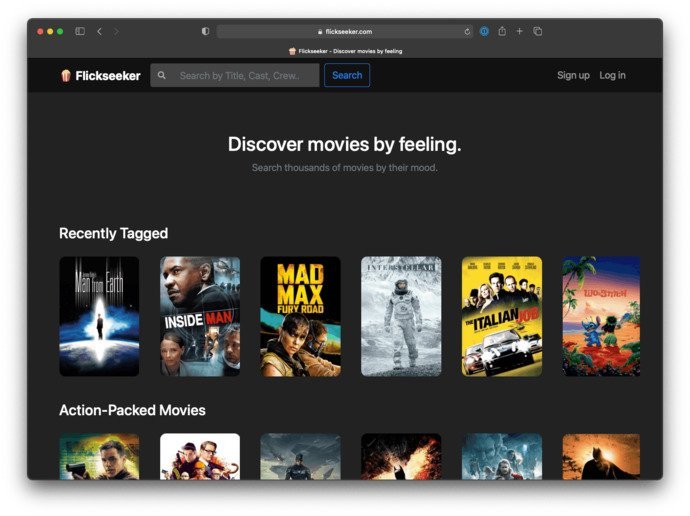Screen dimensions: 690x516
Task: Click the browser forward arrow
Action: click(x=116, y=31)
